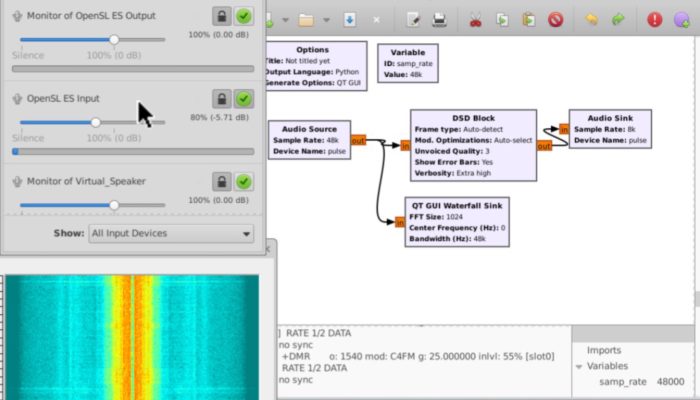Open flow graph properties with the pencil icon
Screen dimensions: 700x400
(x=413, y=20)
